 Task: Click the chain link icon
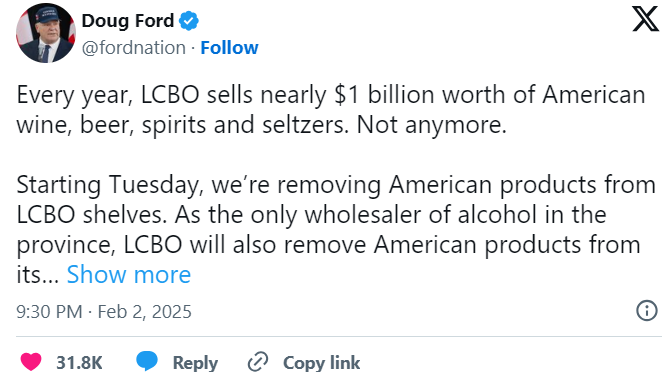[258, 362]
